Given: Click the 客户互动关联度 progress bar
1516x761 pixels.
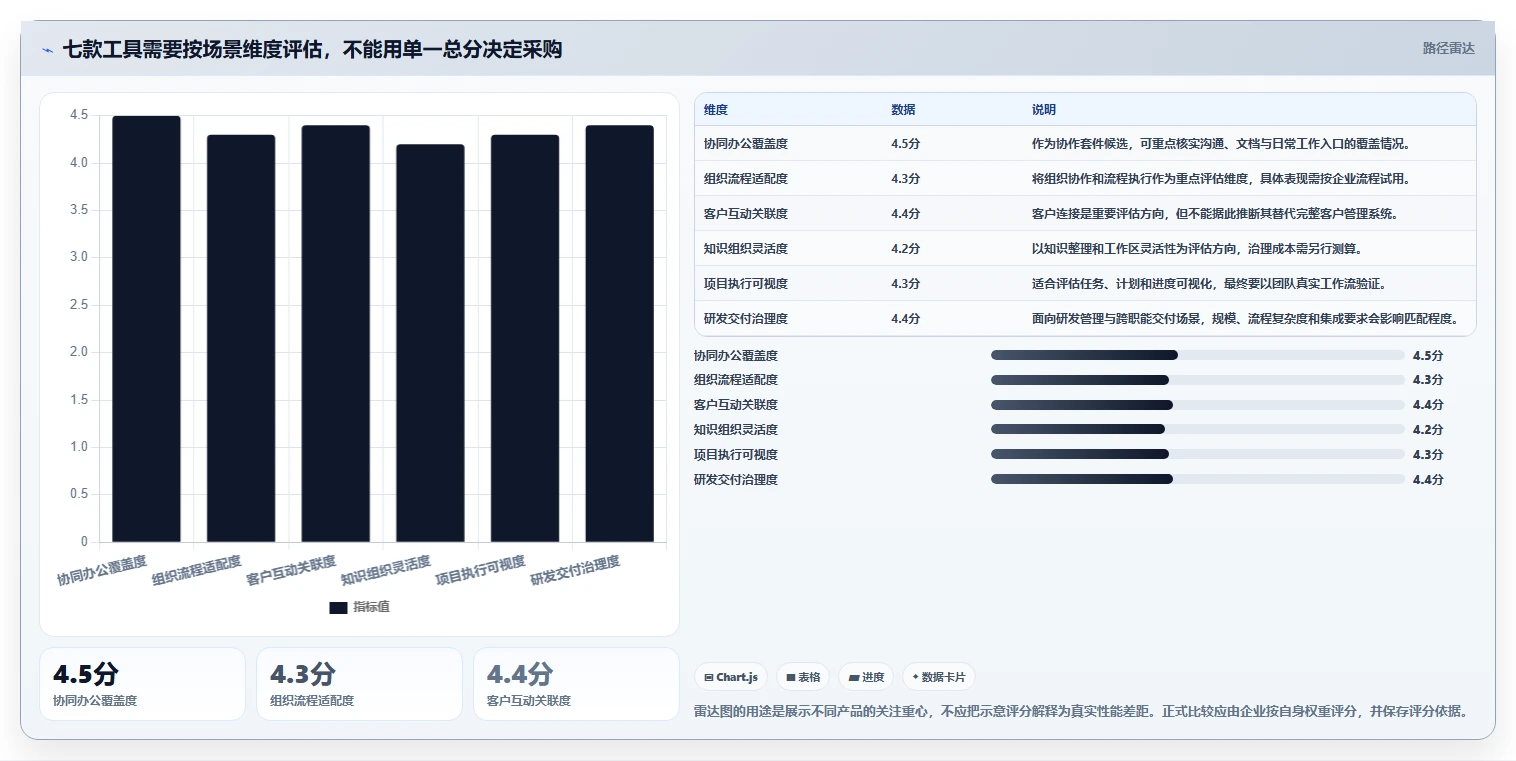Looking at the screenshot, I should 1198,405.
